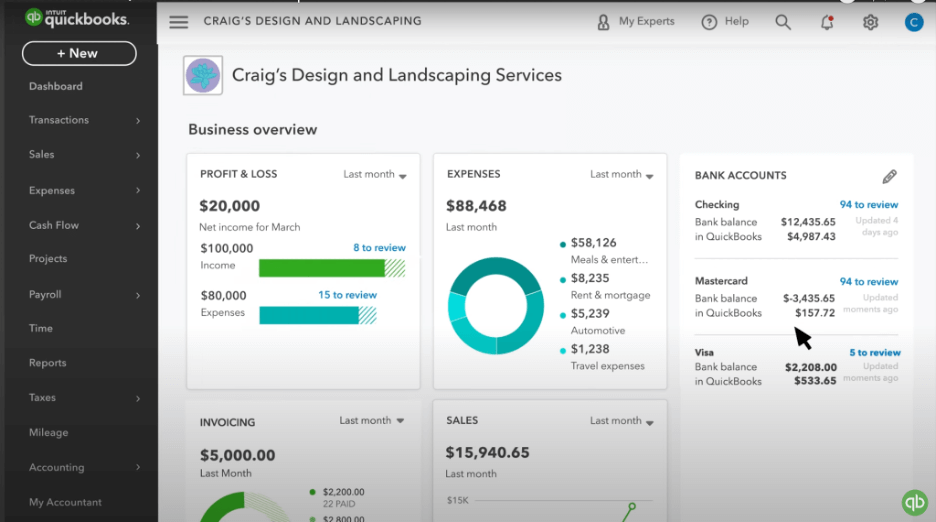Expand the Accounting submenu chevron

pyautogui.click(x=138, y=467)
